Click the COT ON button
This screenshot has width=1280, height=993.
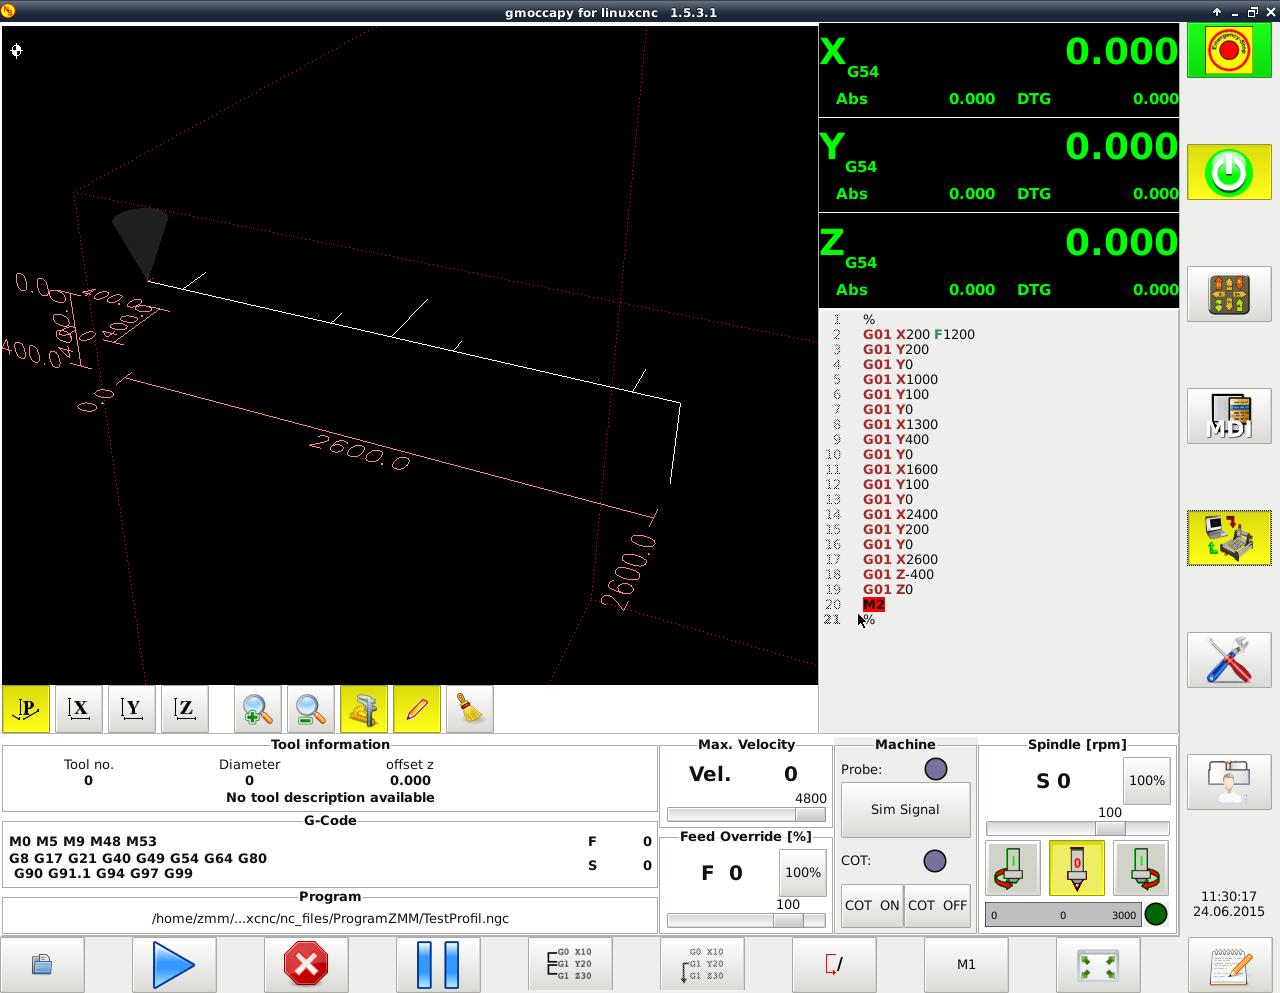click(872, 905)
